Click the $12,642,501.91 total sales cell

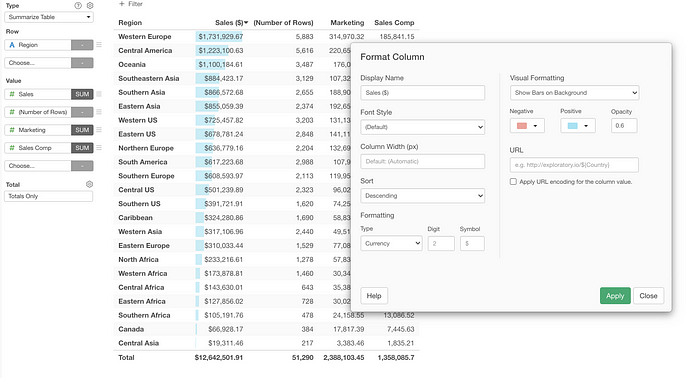point(219,357)
